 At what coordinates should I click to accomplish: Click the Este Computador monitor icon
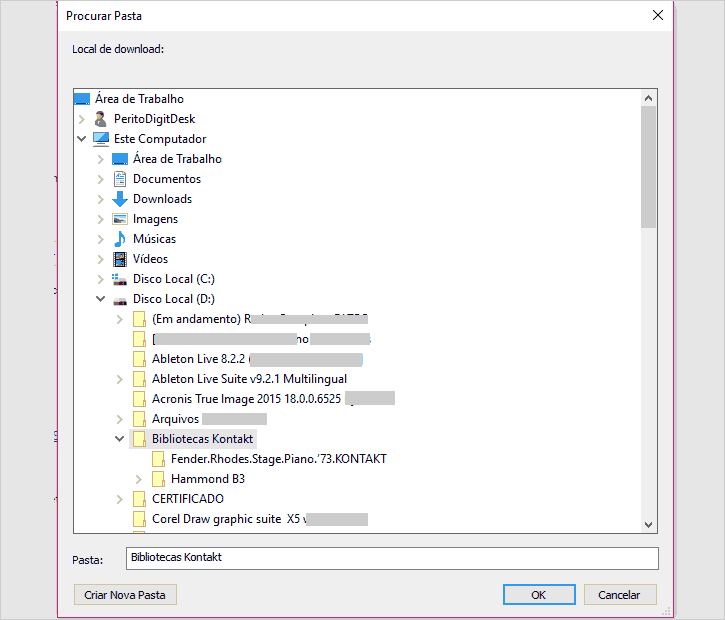(101, 139)
